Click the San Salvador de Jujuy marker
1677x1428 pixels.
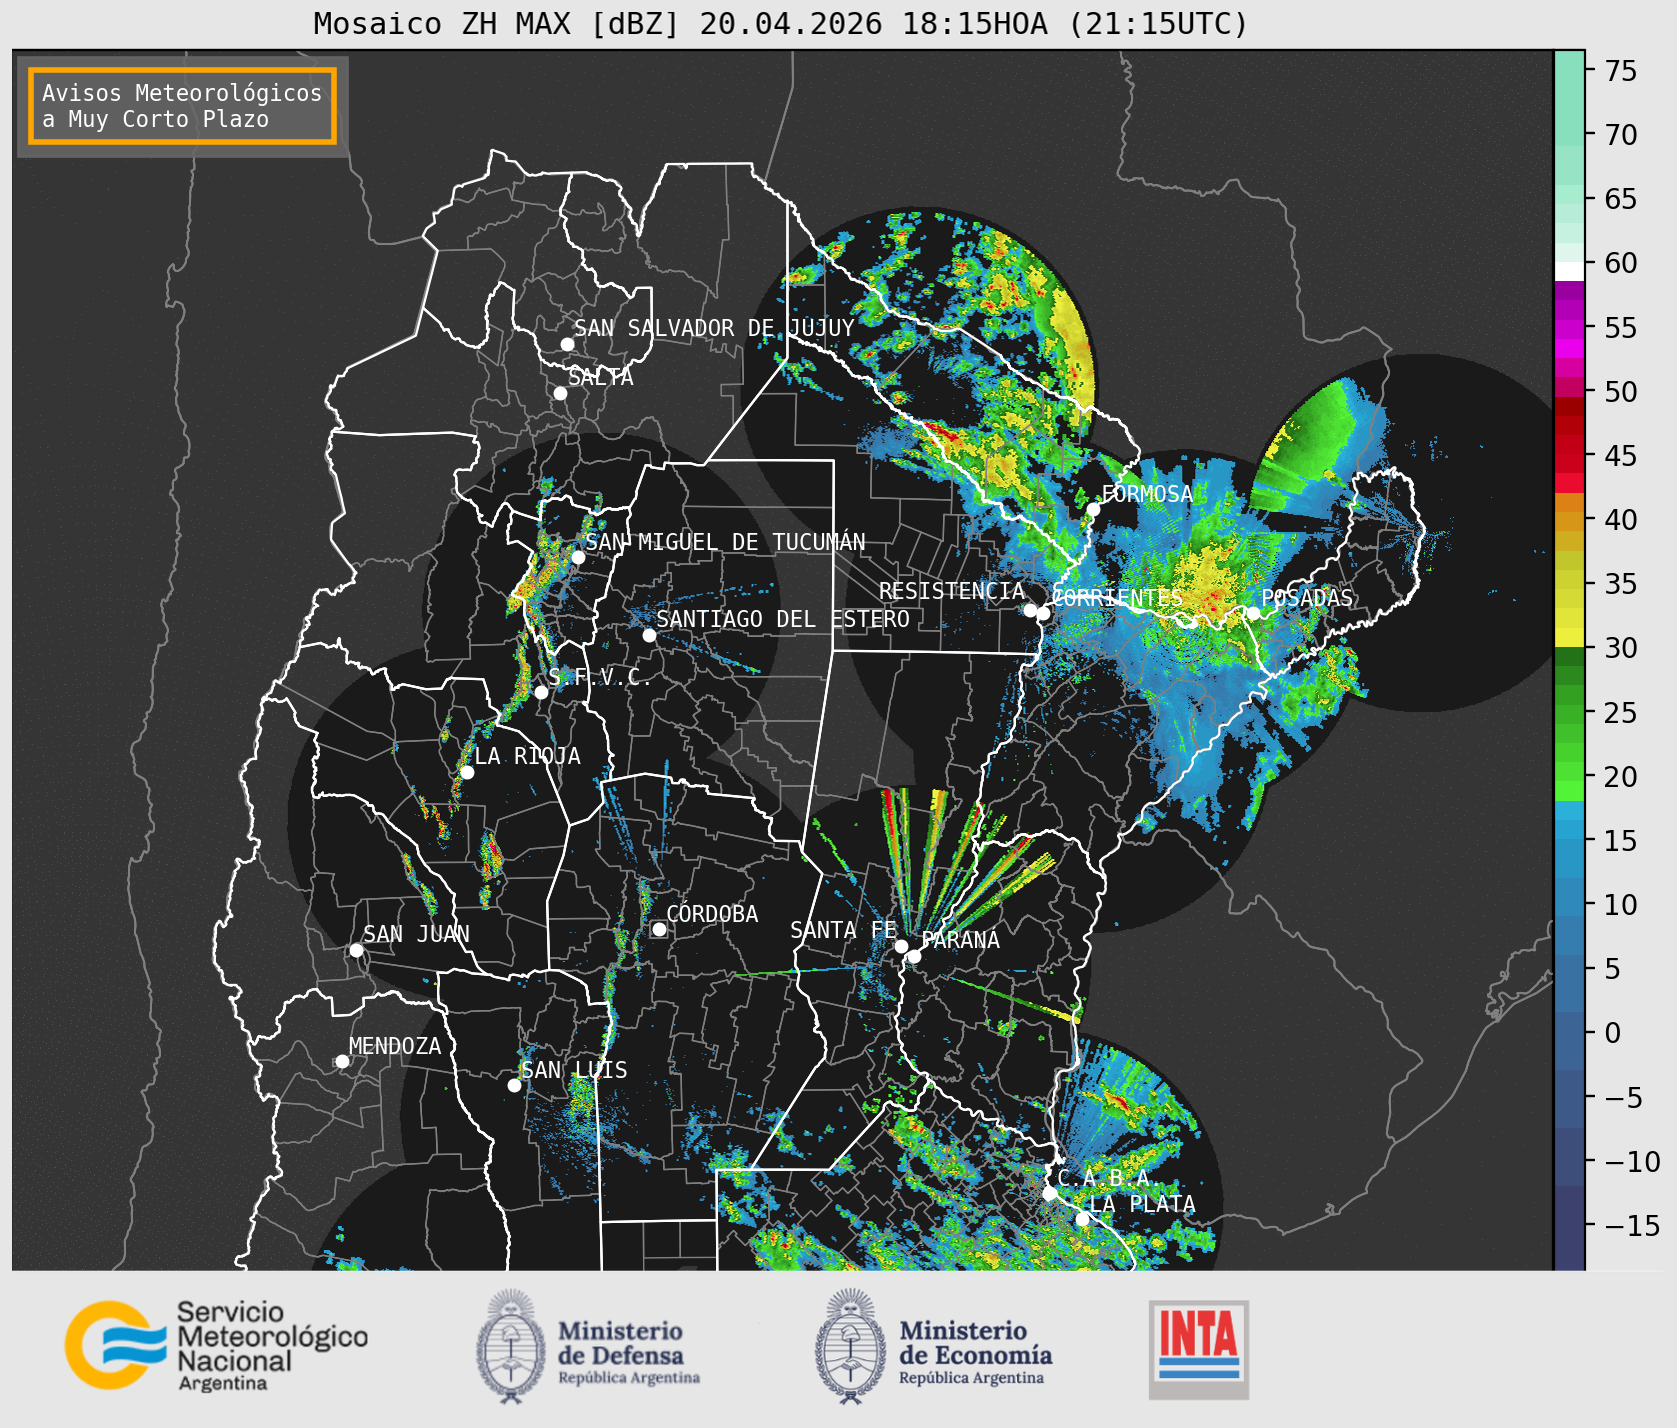567,344
